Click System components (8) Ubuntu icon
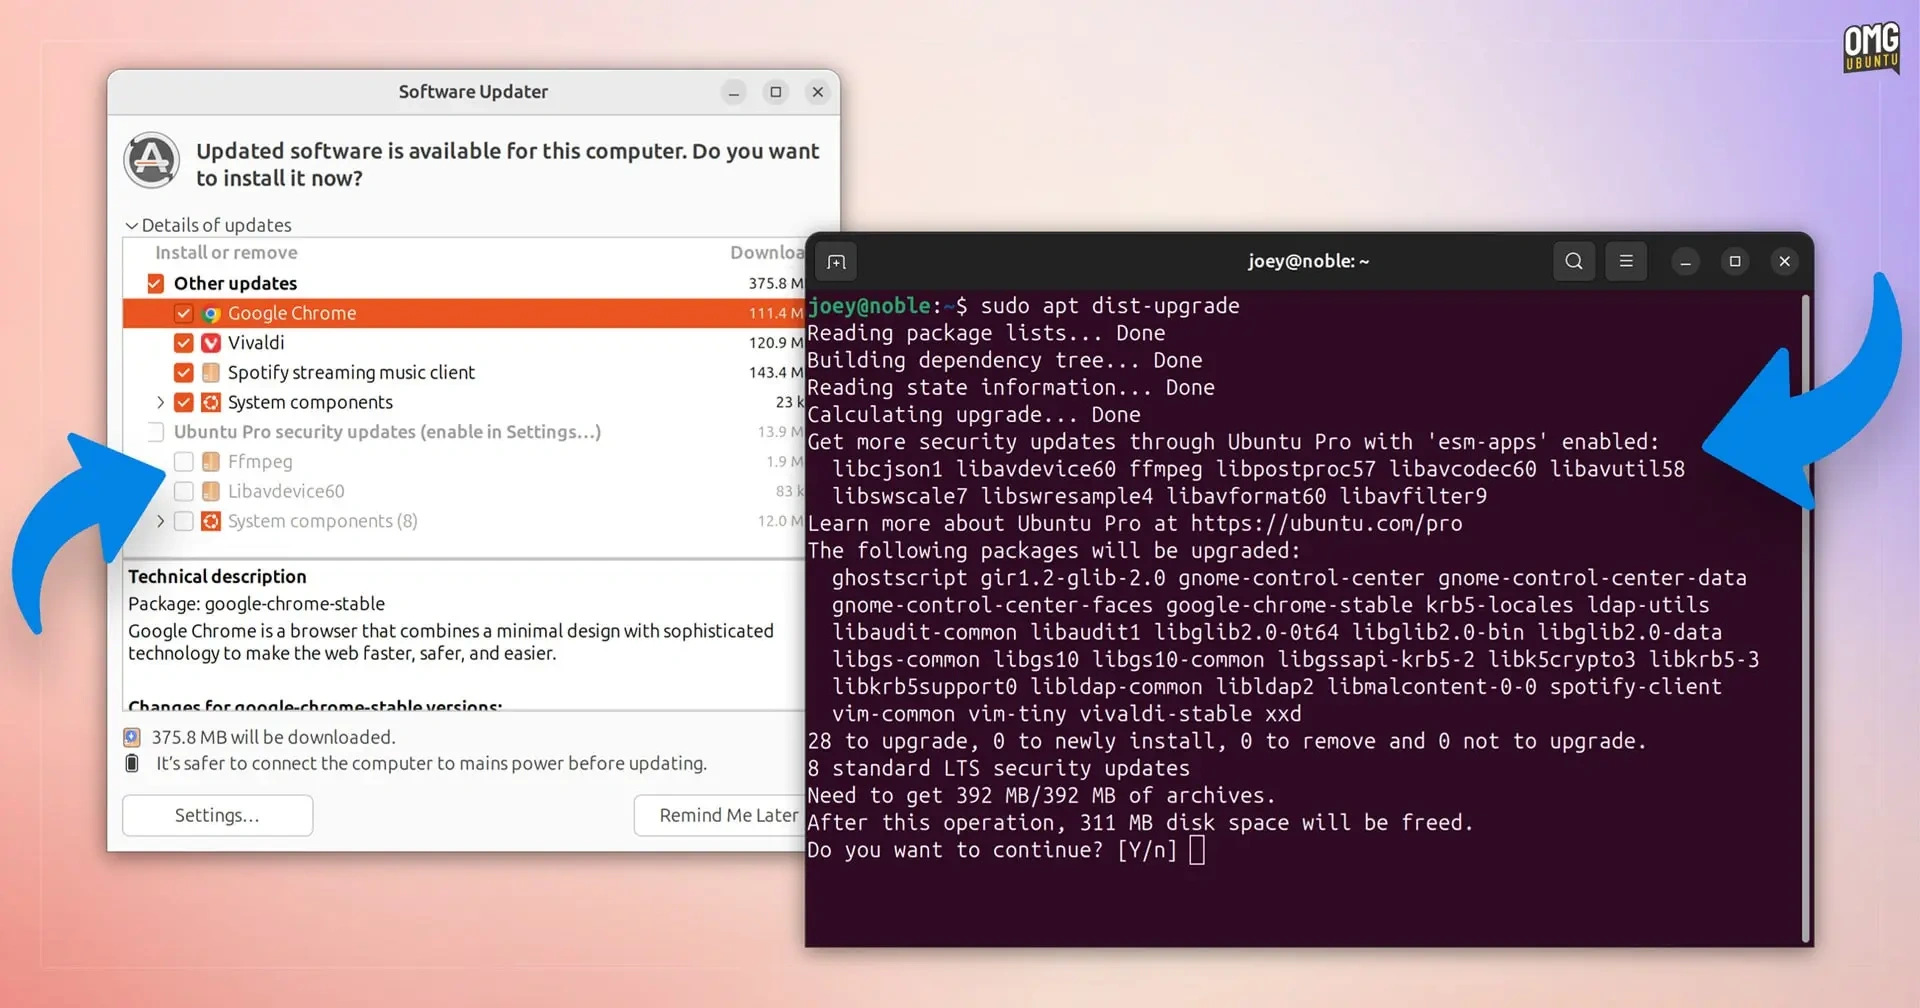The width and height of the screenshot is (1920, 1008). pos(211,522)
